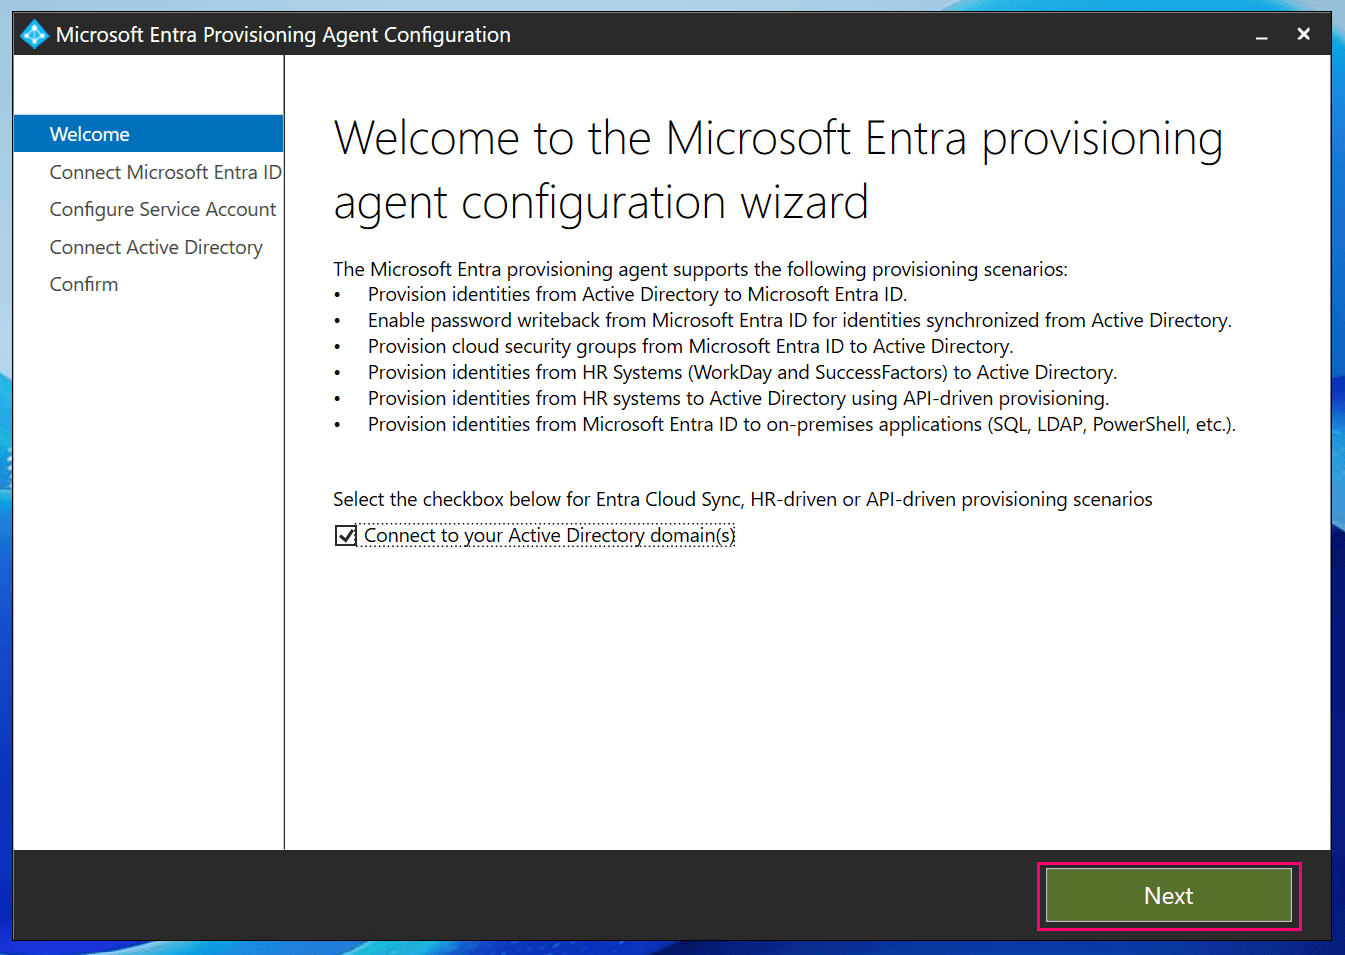The width and height of the screenshot is (1345, 955).
Task: Click "Provision cloud security groups" bullet line
Action: coord(690,346)
